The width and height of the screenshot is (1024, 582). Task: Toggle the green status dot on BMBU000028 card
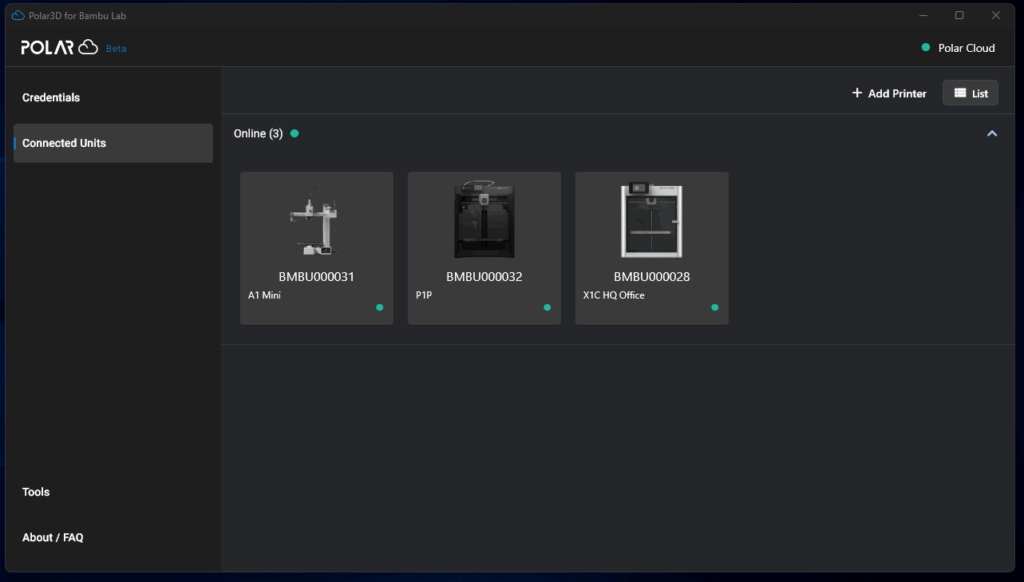(715, 308)
